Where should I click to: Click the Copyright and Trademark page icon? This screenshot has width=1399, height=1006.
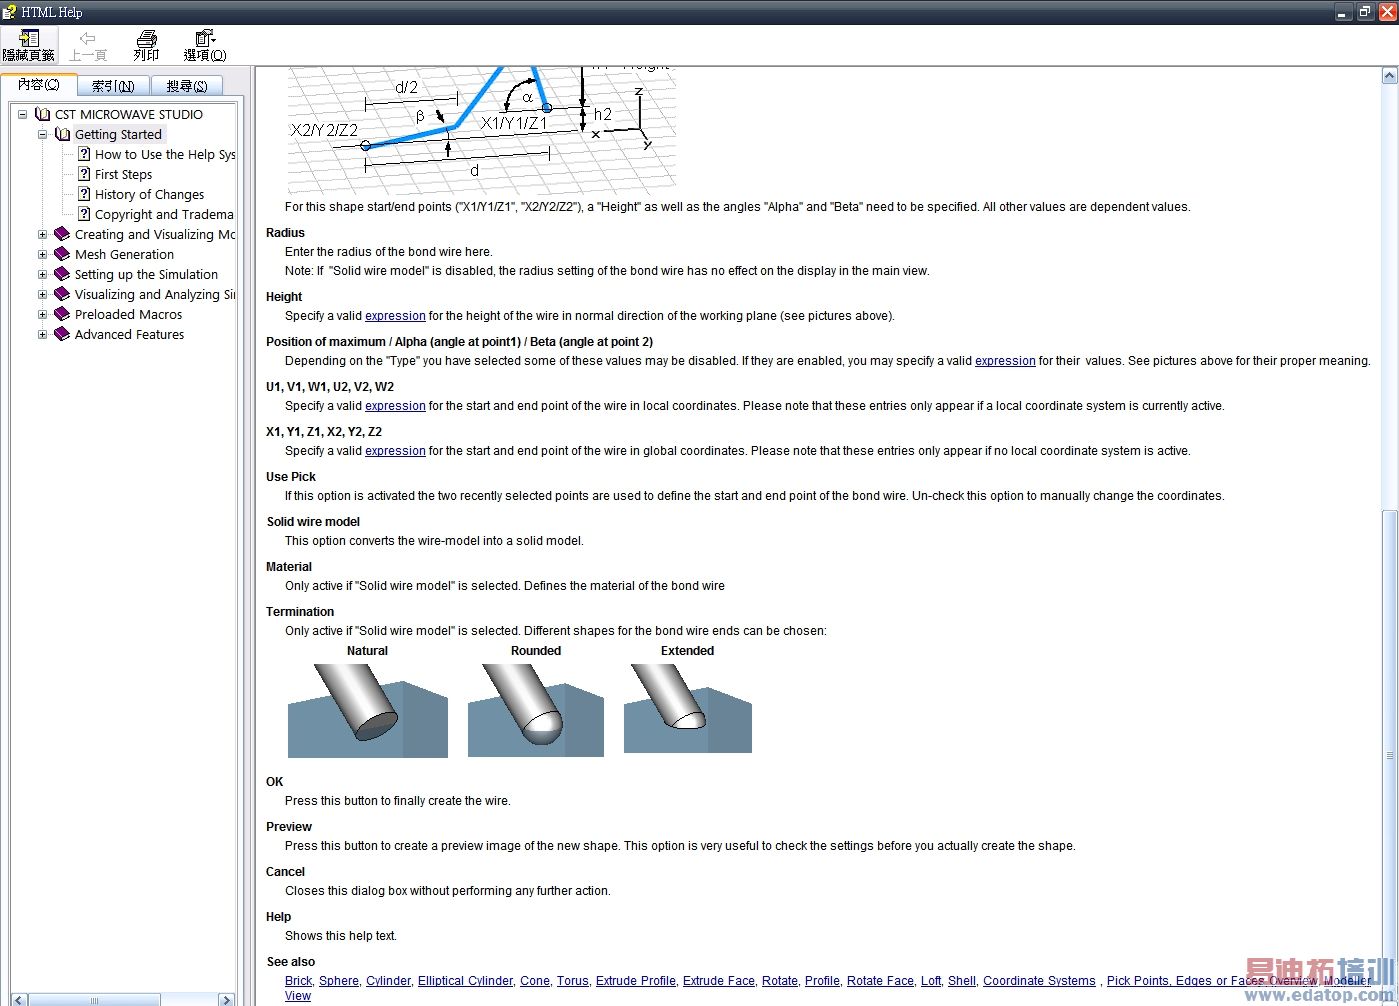(x=84, y=214)
